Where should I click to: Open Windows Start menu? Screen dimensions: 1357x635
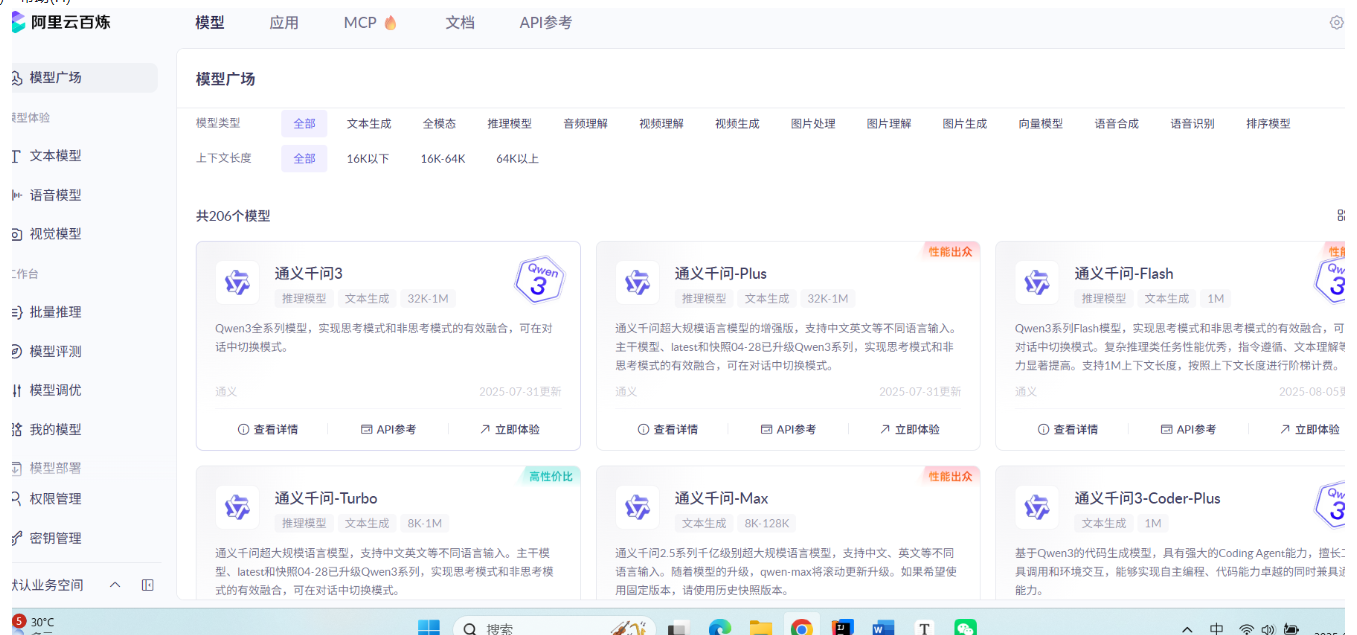[428, 627]
